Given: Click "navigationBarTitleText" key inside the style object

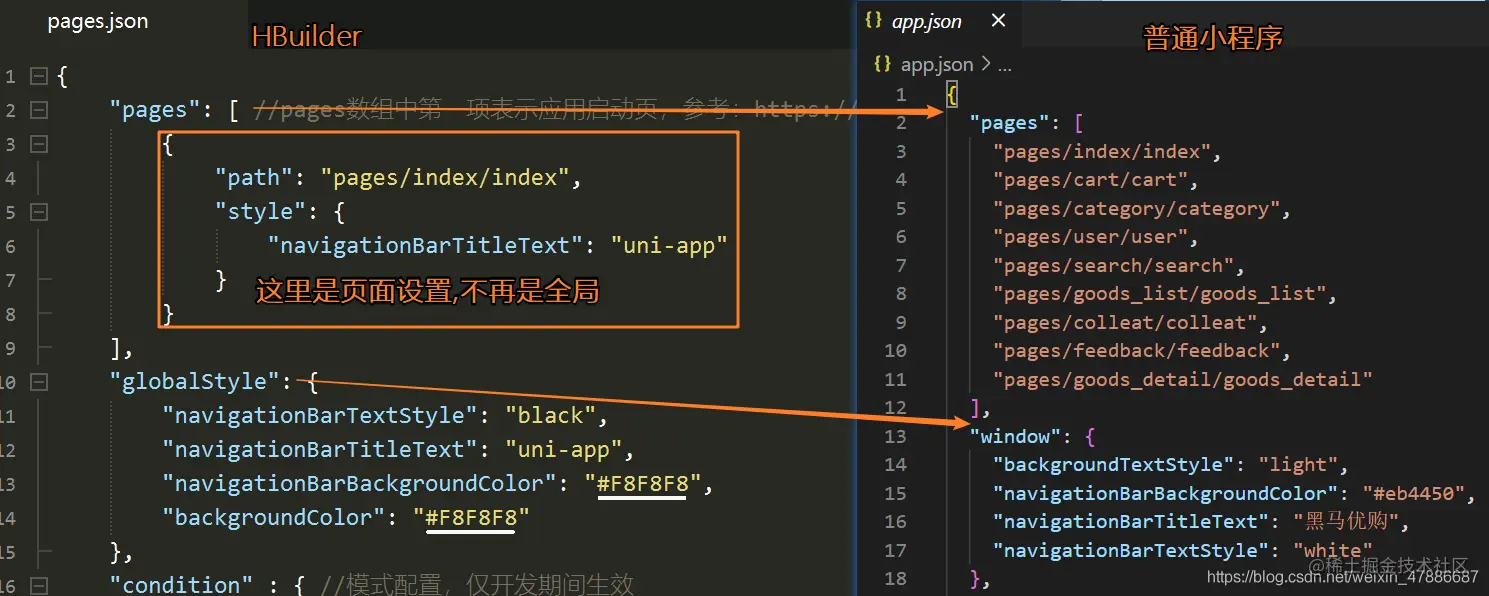Looking at the screenshot, I should pyautogui.click(x=425, y=246).
